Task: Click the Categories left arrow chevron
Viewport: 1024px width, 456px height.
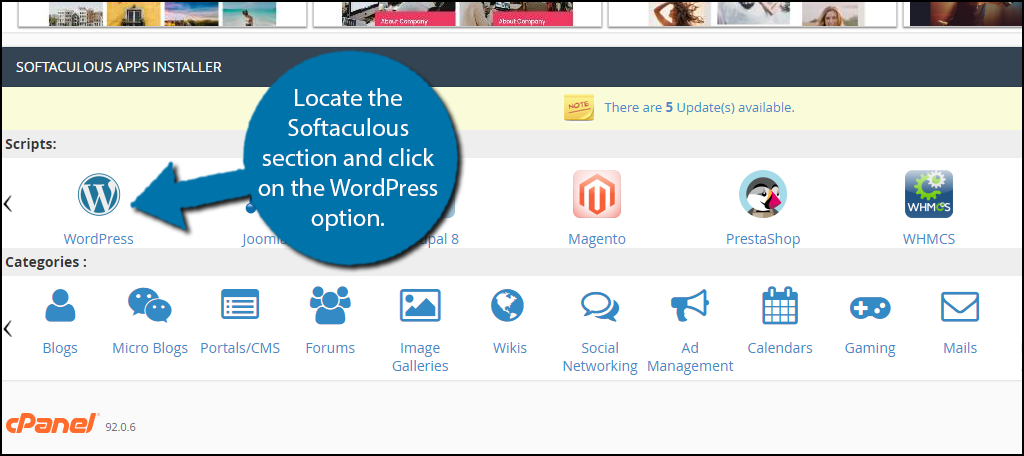Action: click(8, 328)
